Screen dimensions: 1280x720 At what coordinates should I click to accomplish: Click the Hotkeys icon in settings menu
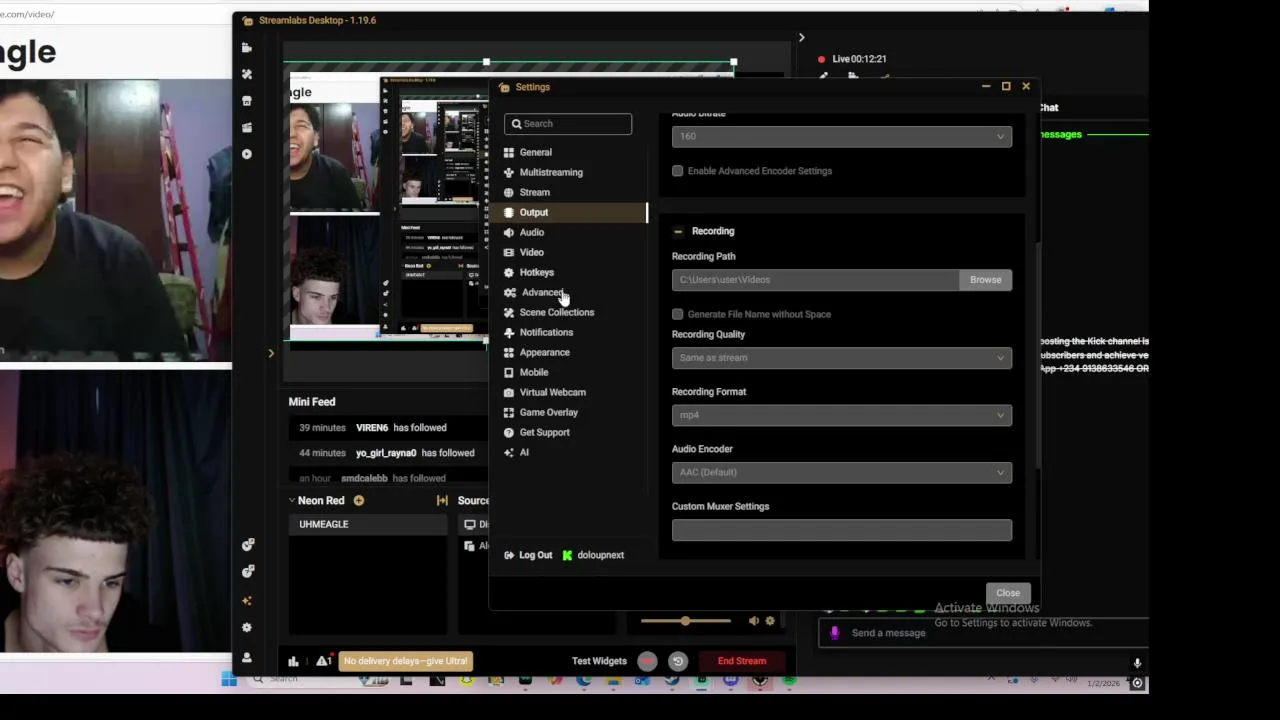tap(509, 272)
